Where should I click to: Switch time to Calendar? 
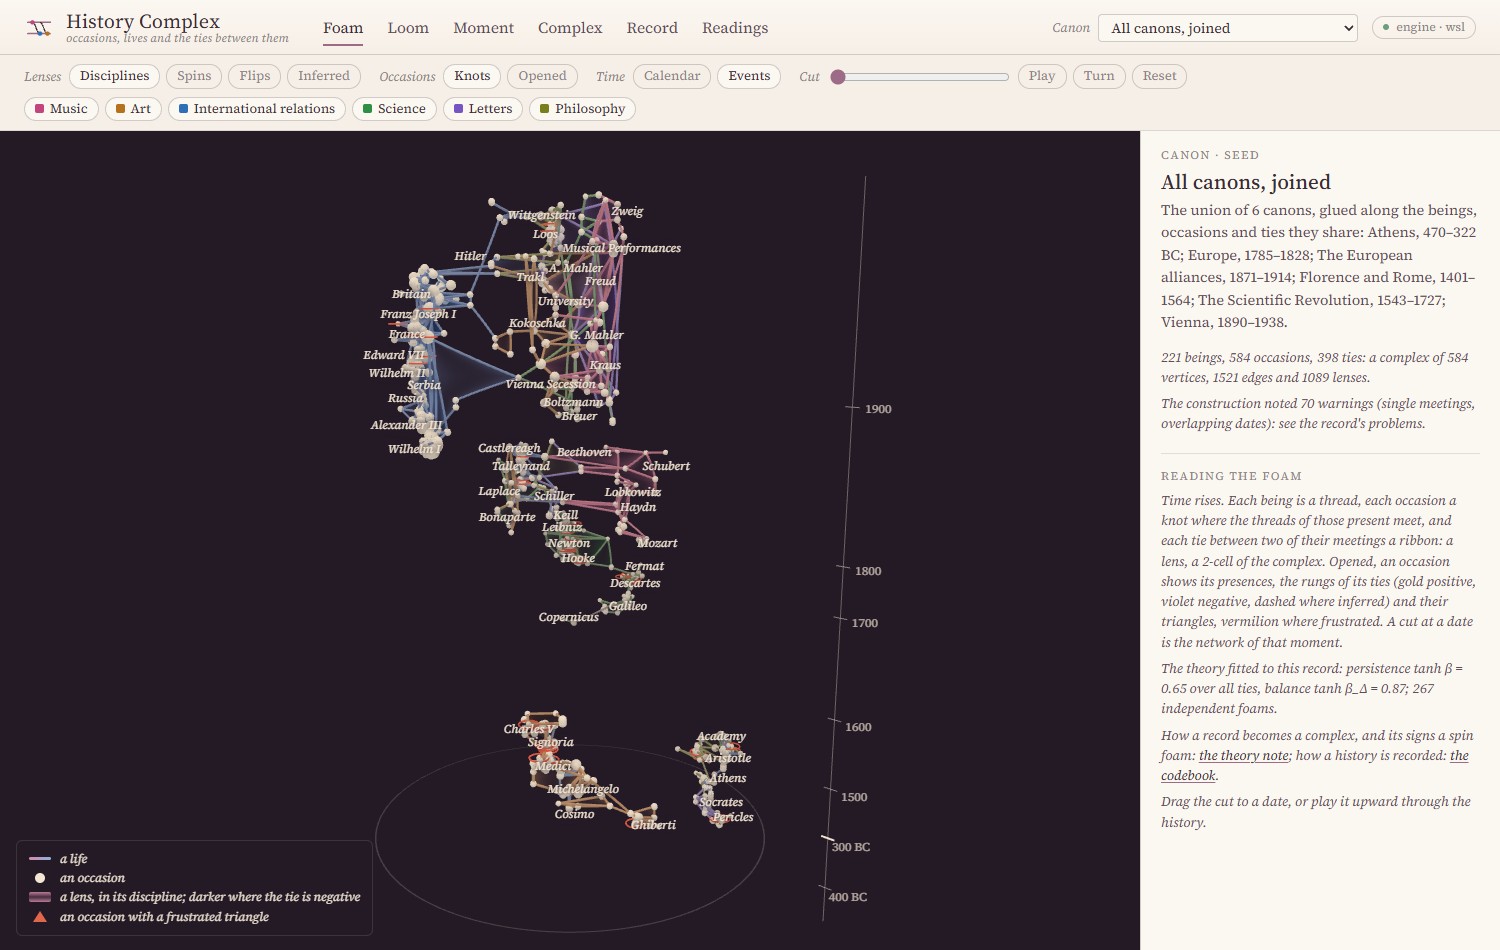coord(672,76)
